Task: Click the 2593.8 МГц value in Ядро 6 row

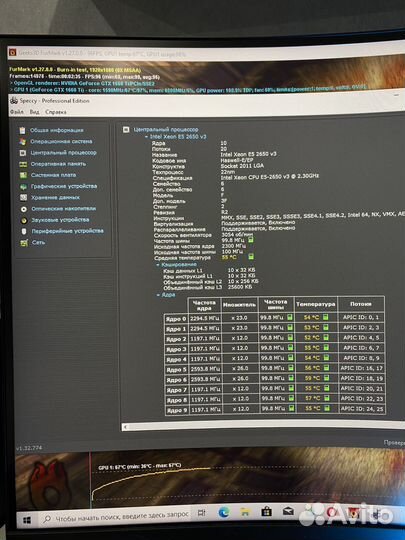Action: (x=205, y=379)
